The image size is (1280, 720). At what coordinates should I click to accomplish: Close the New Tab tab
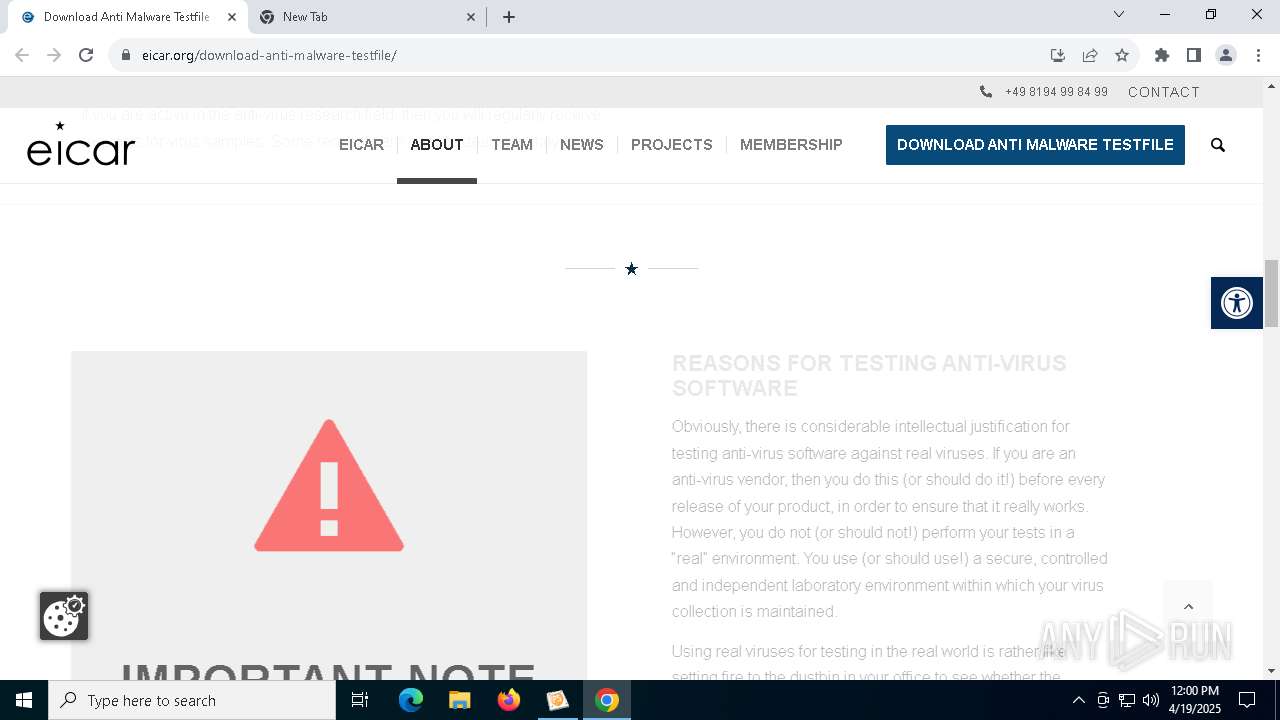tap(471, 17)
